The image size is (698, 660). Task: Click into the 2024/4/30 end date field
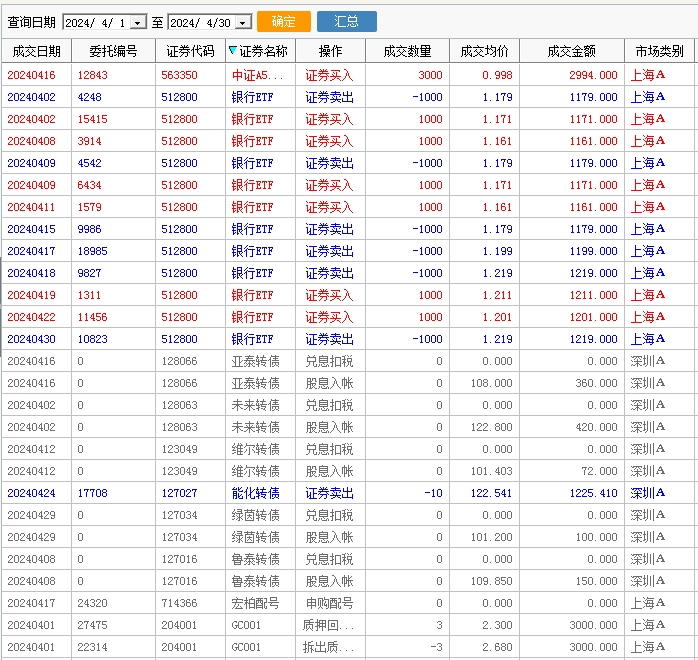[x=200, y=23]
